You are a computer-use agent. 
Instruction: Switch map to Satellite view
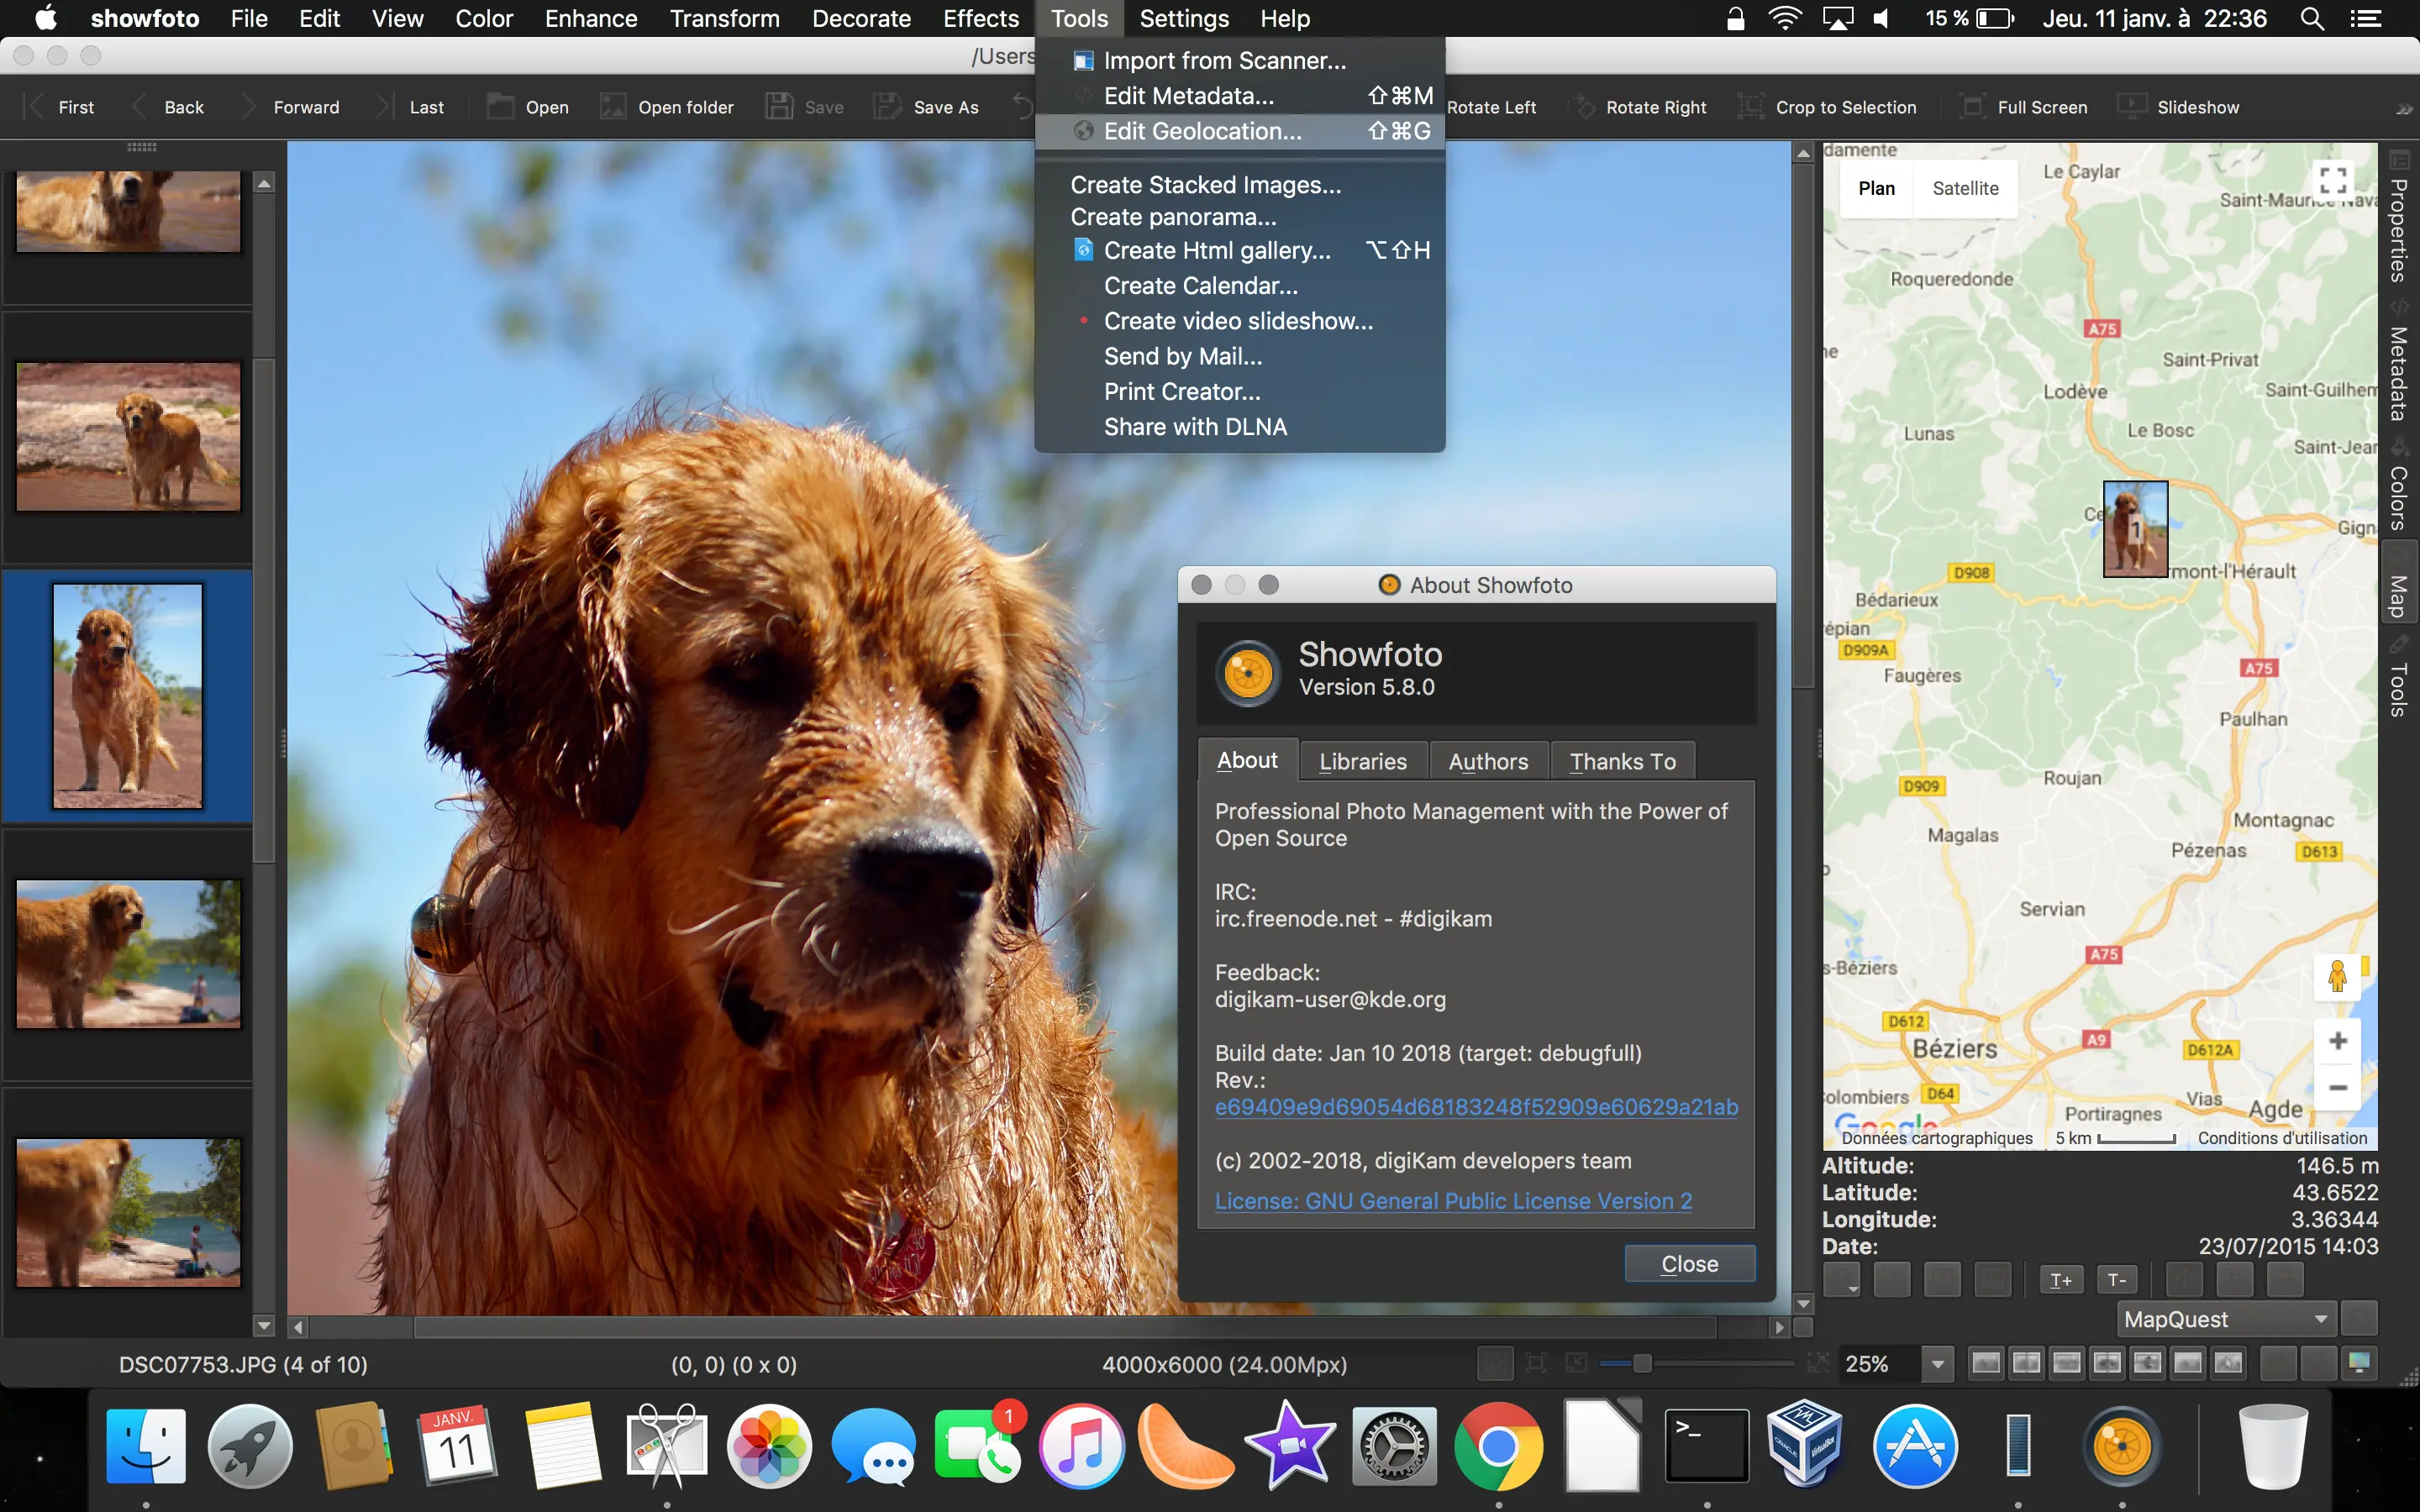1965,188
